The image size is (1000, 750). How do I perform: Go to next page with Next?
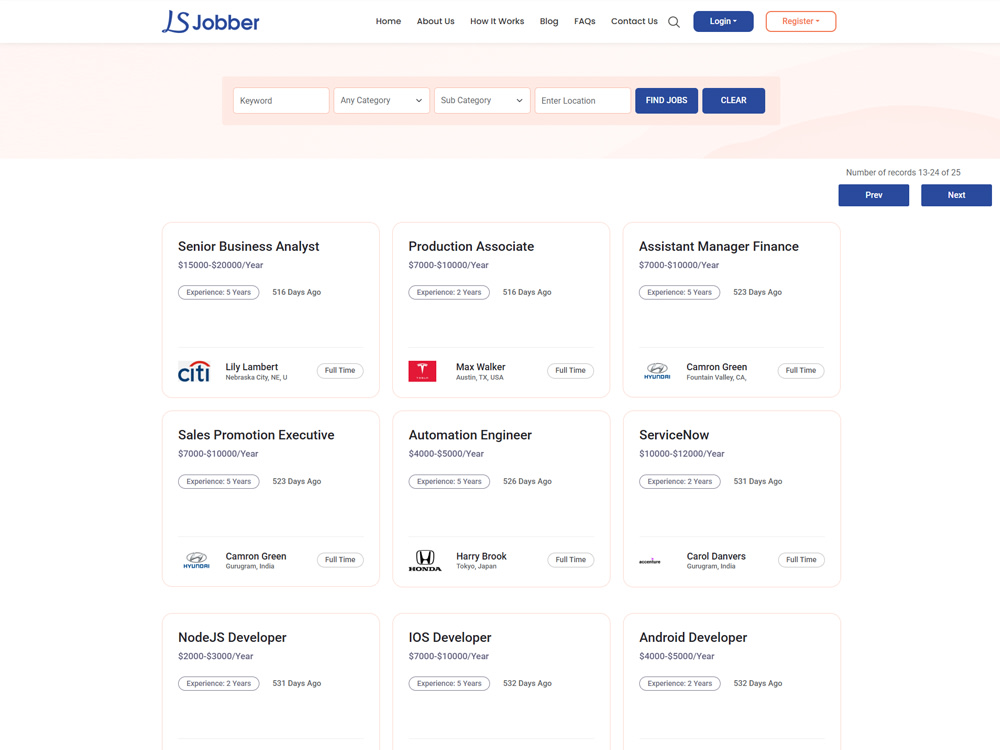coord(956,195)
